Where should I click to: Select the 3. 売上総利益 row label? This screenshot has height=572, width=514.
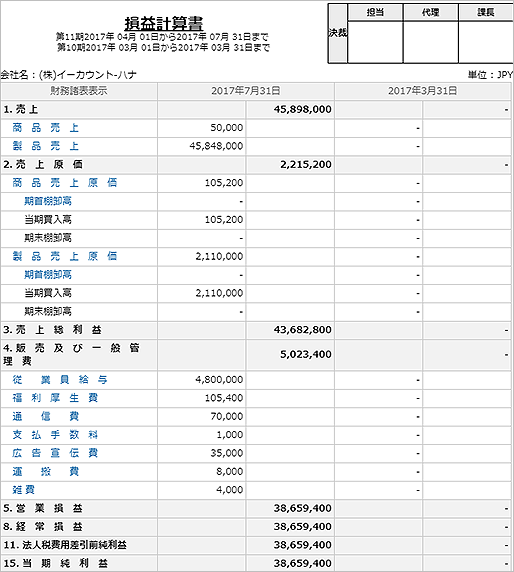[52, 330]
